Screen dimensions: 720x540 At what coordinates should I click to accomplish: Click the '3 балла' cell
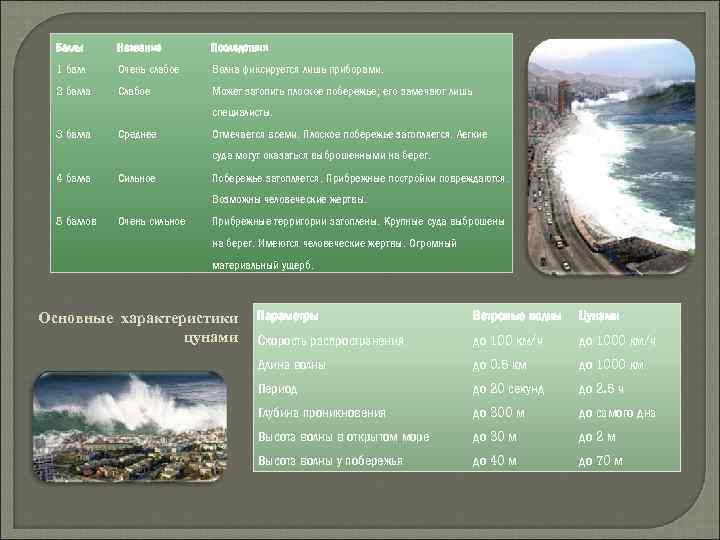pyautogui.click(x=73, y=135)
